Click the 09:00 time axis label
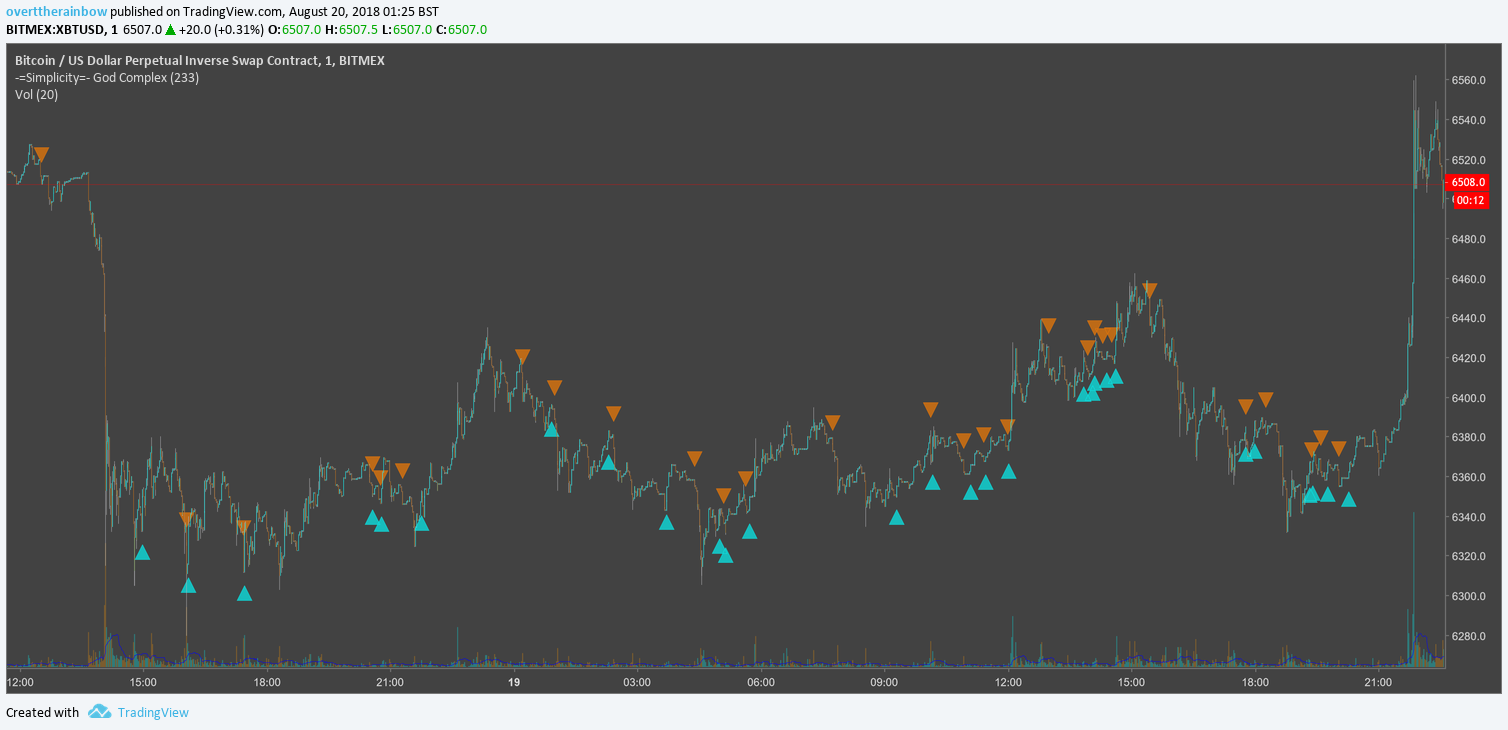The width and height of the screenshot is (1508, 730). pyautogui.click(x=884, y=682)
